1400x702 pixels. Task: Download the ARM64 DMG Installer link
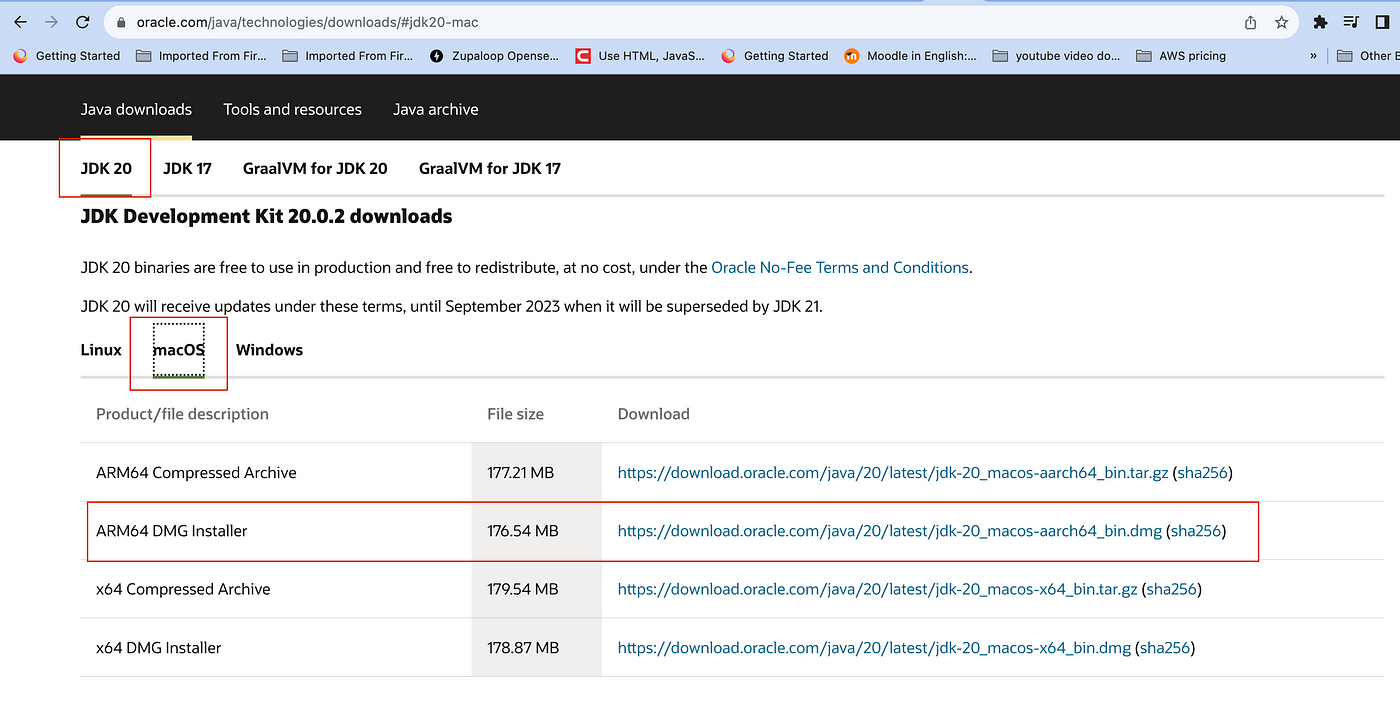(x=889, y=531)
